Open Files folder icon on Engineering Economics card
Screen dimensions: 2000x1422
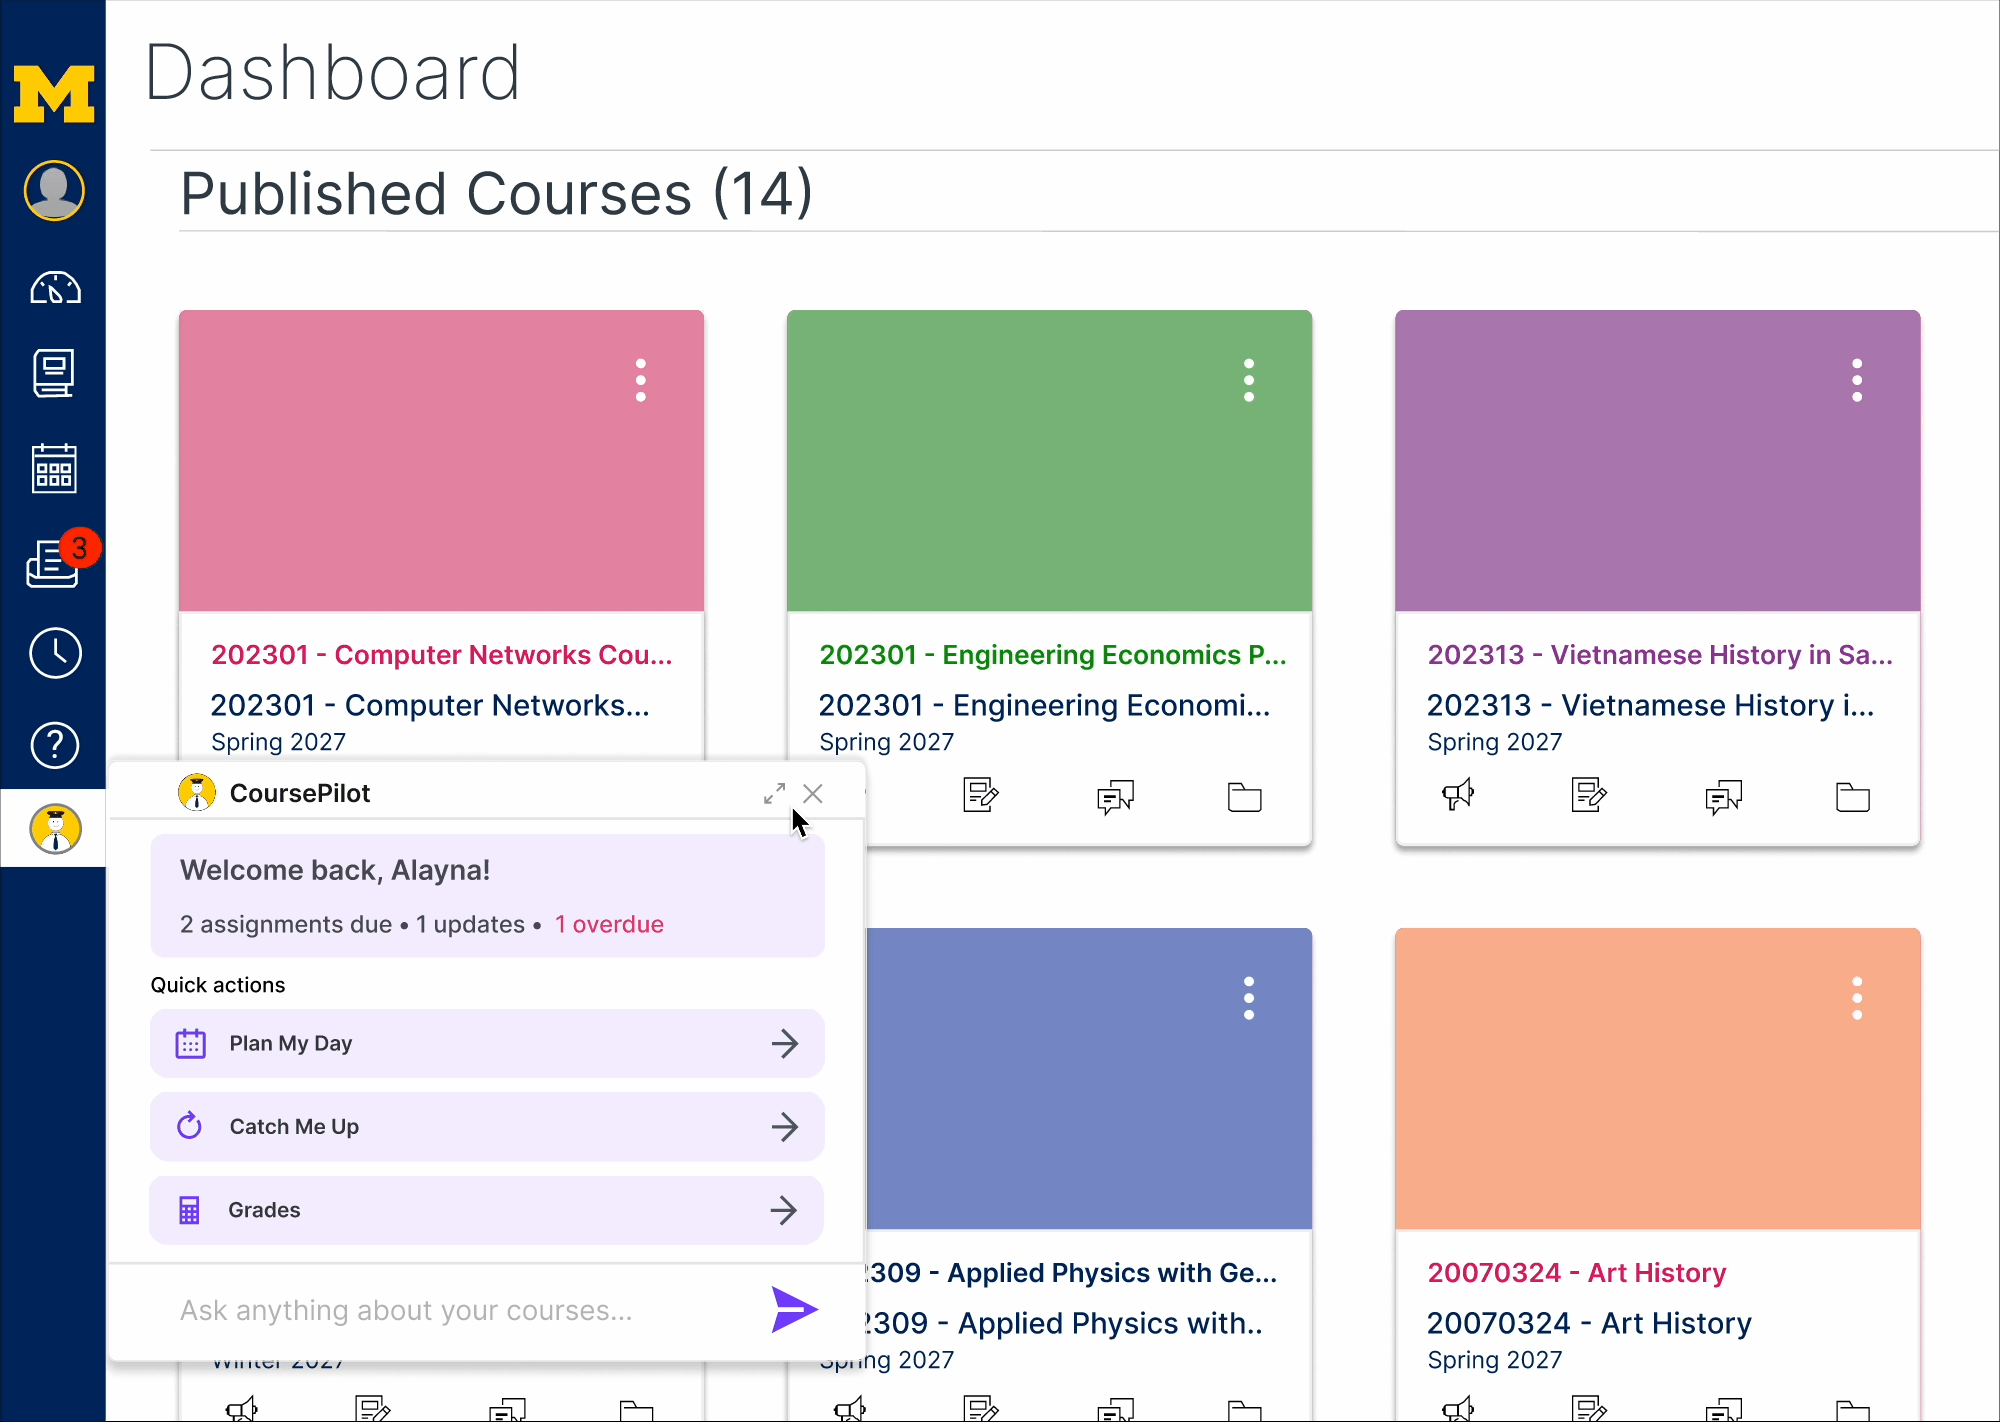click(1245, 797)
